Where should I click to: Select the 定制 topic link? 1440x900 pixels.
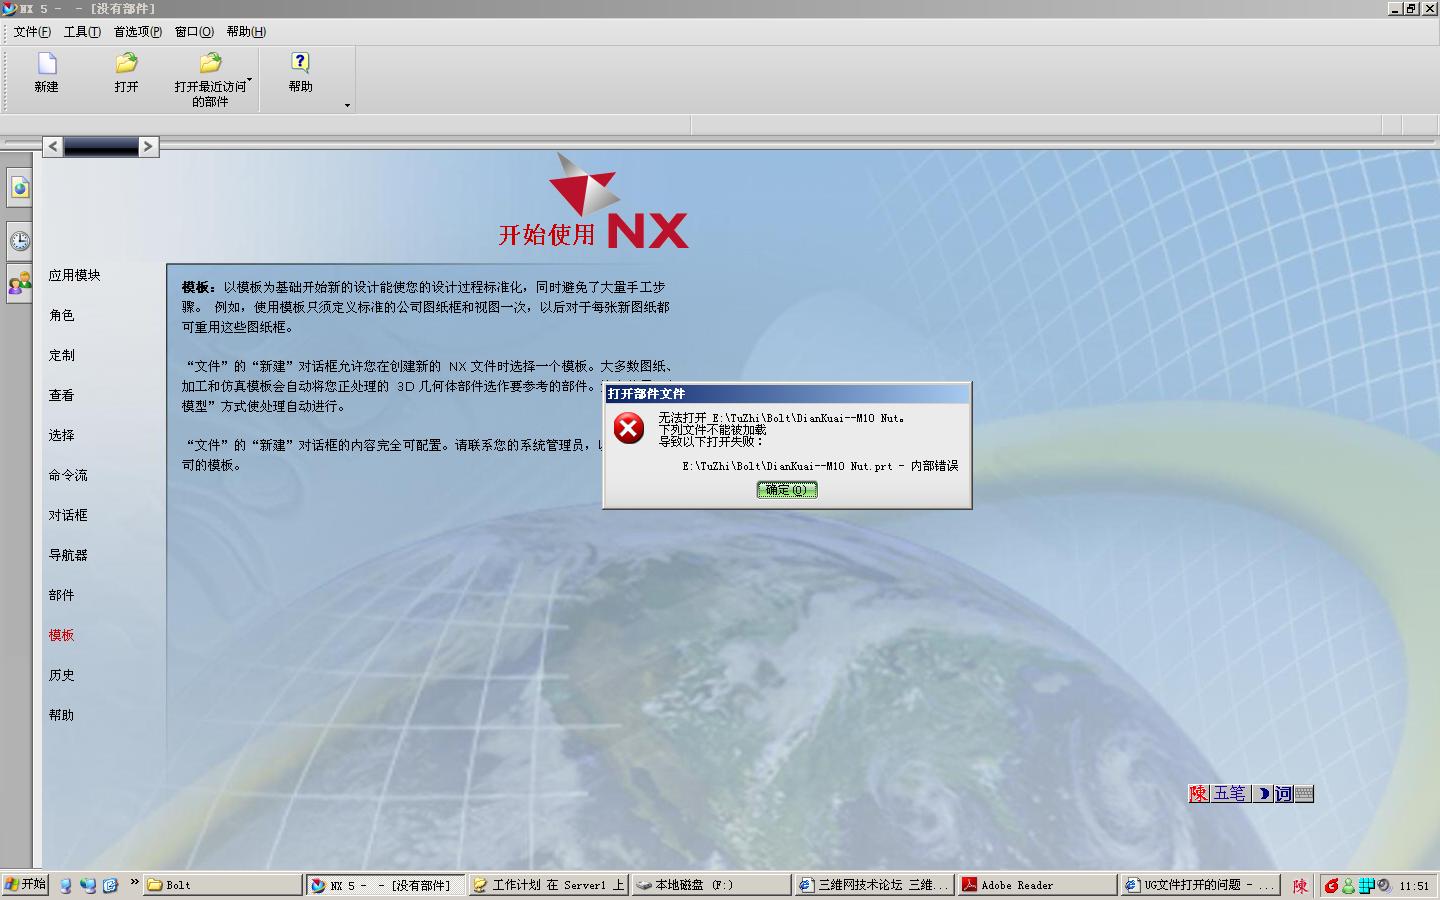[62, 355]
